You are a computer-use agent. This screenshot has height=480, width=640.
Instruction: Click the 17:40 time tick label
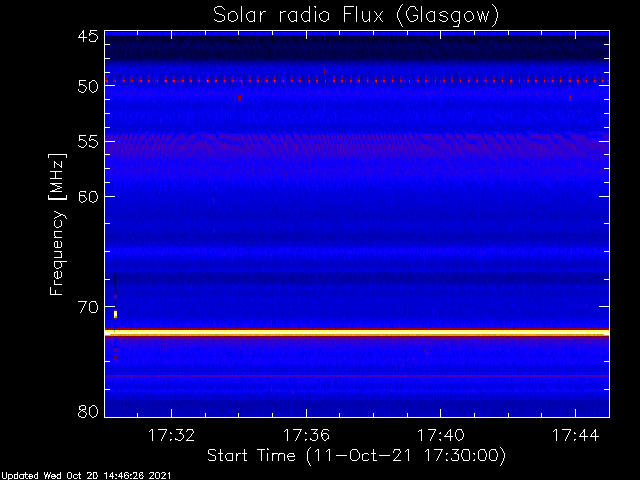click(x=441, y=435)
